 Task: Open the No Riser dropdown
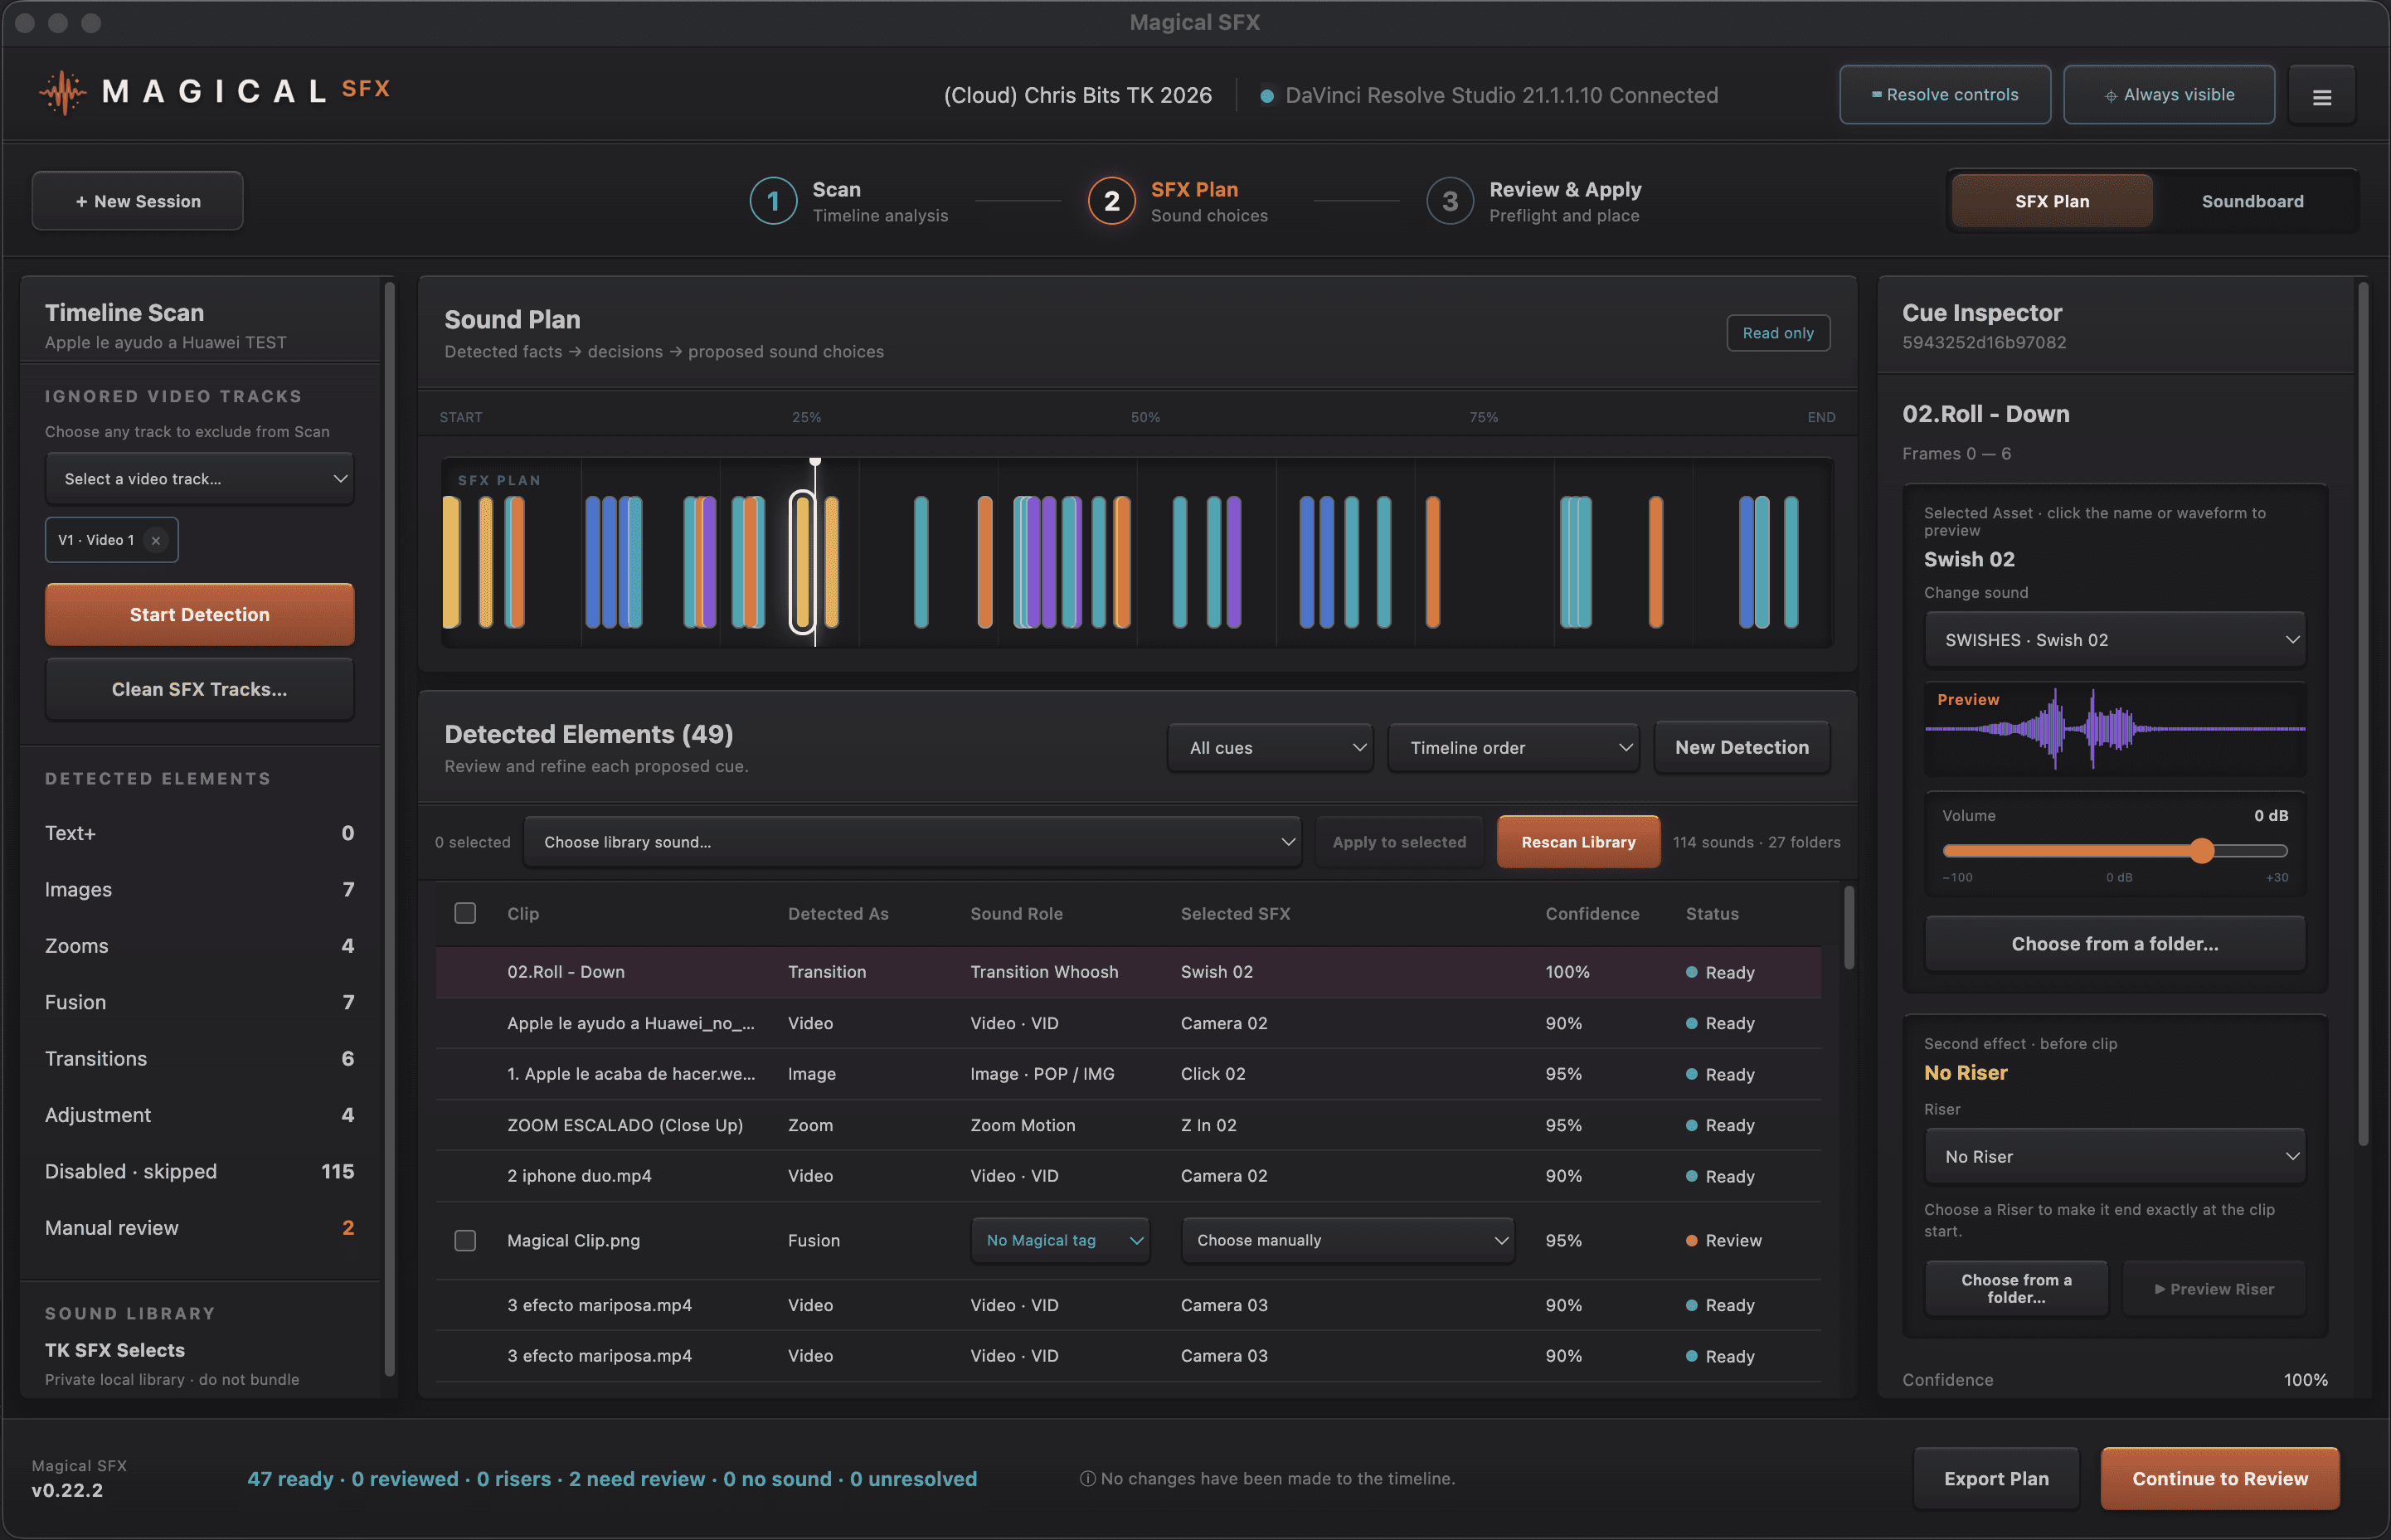[2115, 1156]
